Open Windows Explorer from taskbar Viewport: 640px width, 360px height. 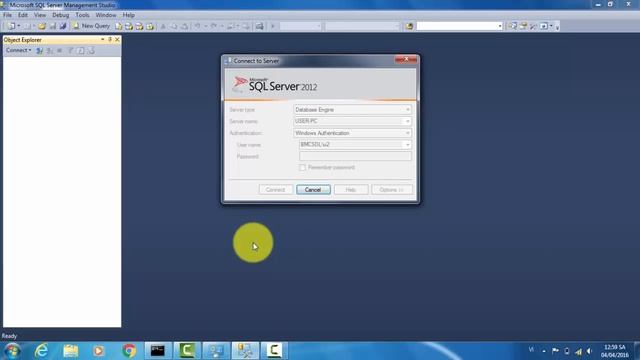(x=71, y=351)
